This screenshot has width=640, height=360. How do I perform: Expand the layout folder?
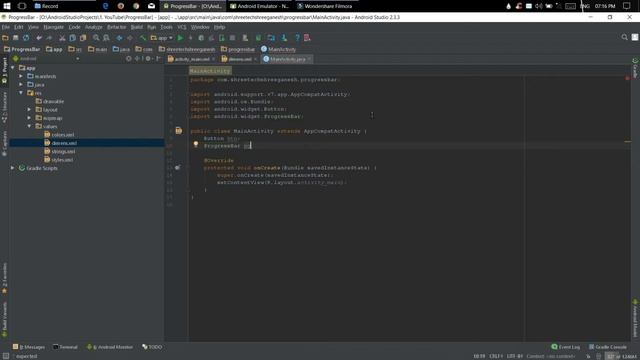(29, 110)
